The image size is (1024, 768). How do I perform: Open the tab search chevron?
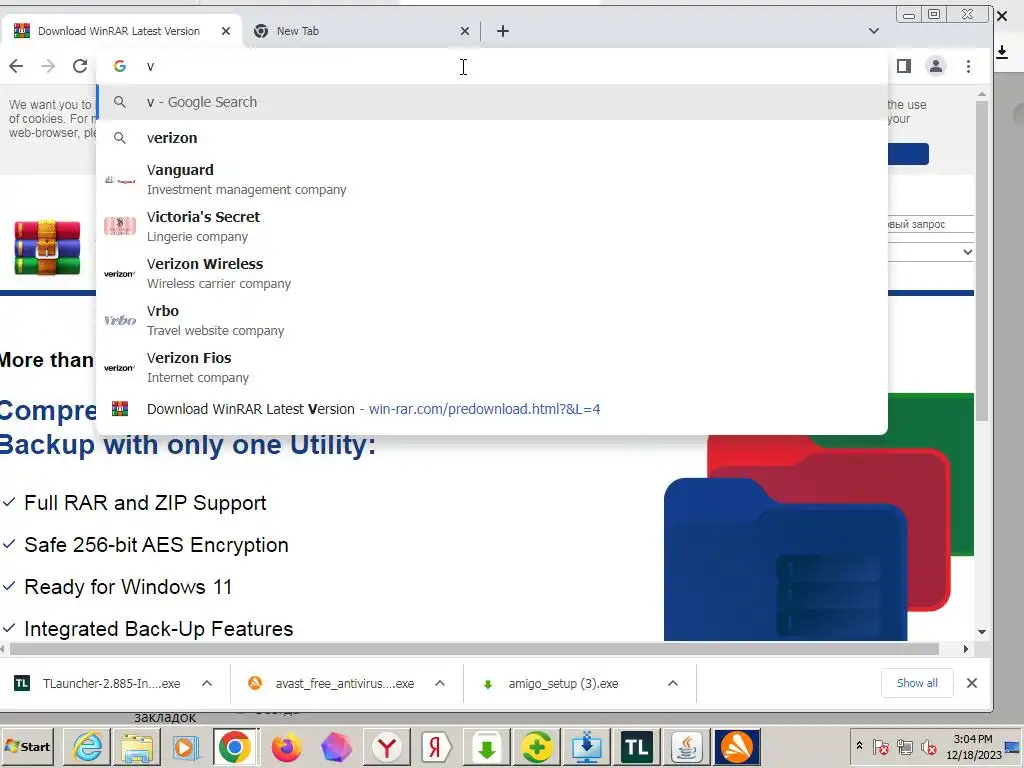873,31
